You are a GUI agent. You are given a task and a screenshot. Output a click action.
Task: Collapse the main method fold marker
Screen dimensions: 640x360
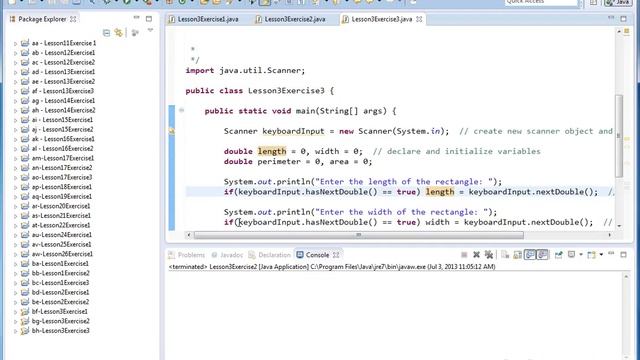click(x=182, y=110)
